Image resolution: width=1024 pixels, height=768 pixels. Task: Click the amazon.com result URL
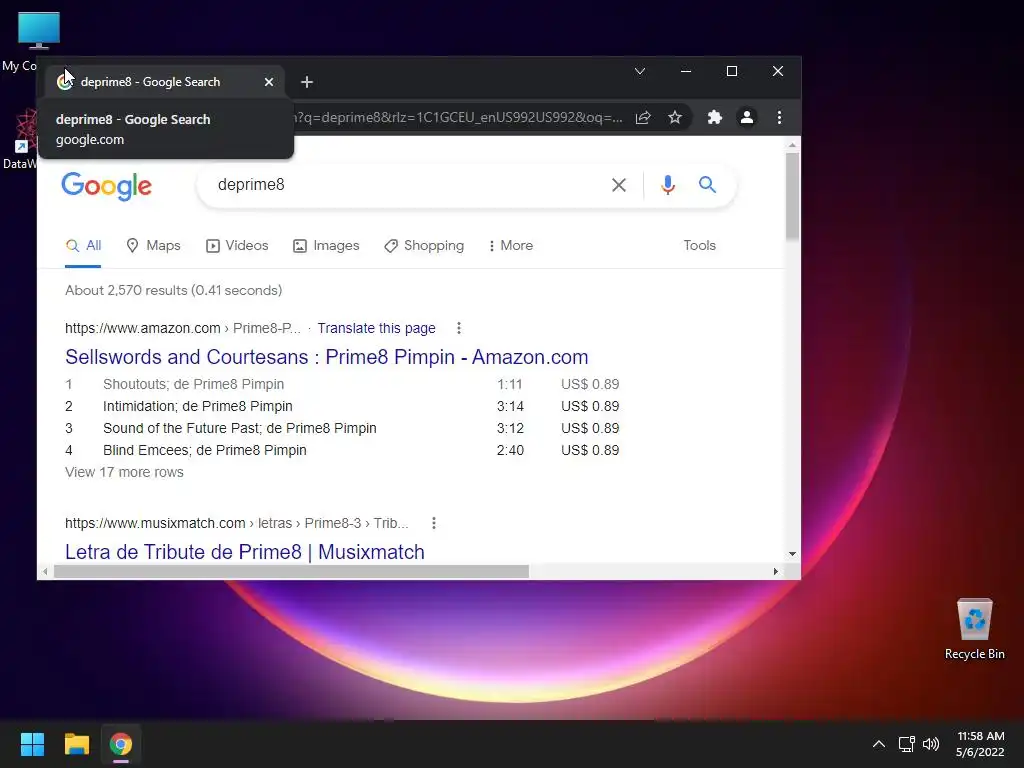(x=183, y=328)
